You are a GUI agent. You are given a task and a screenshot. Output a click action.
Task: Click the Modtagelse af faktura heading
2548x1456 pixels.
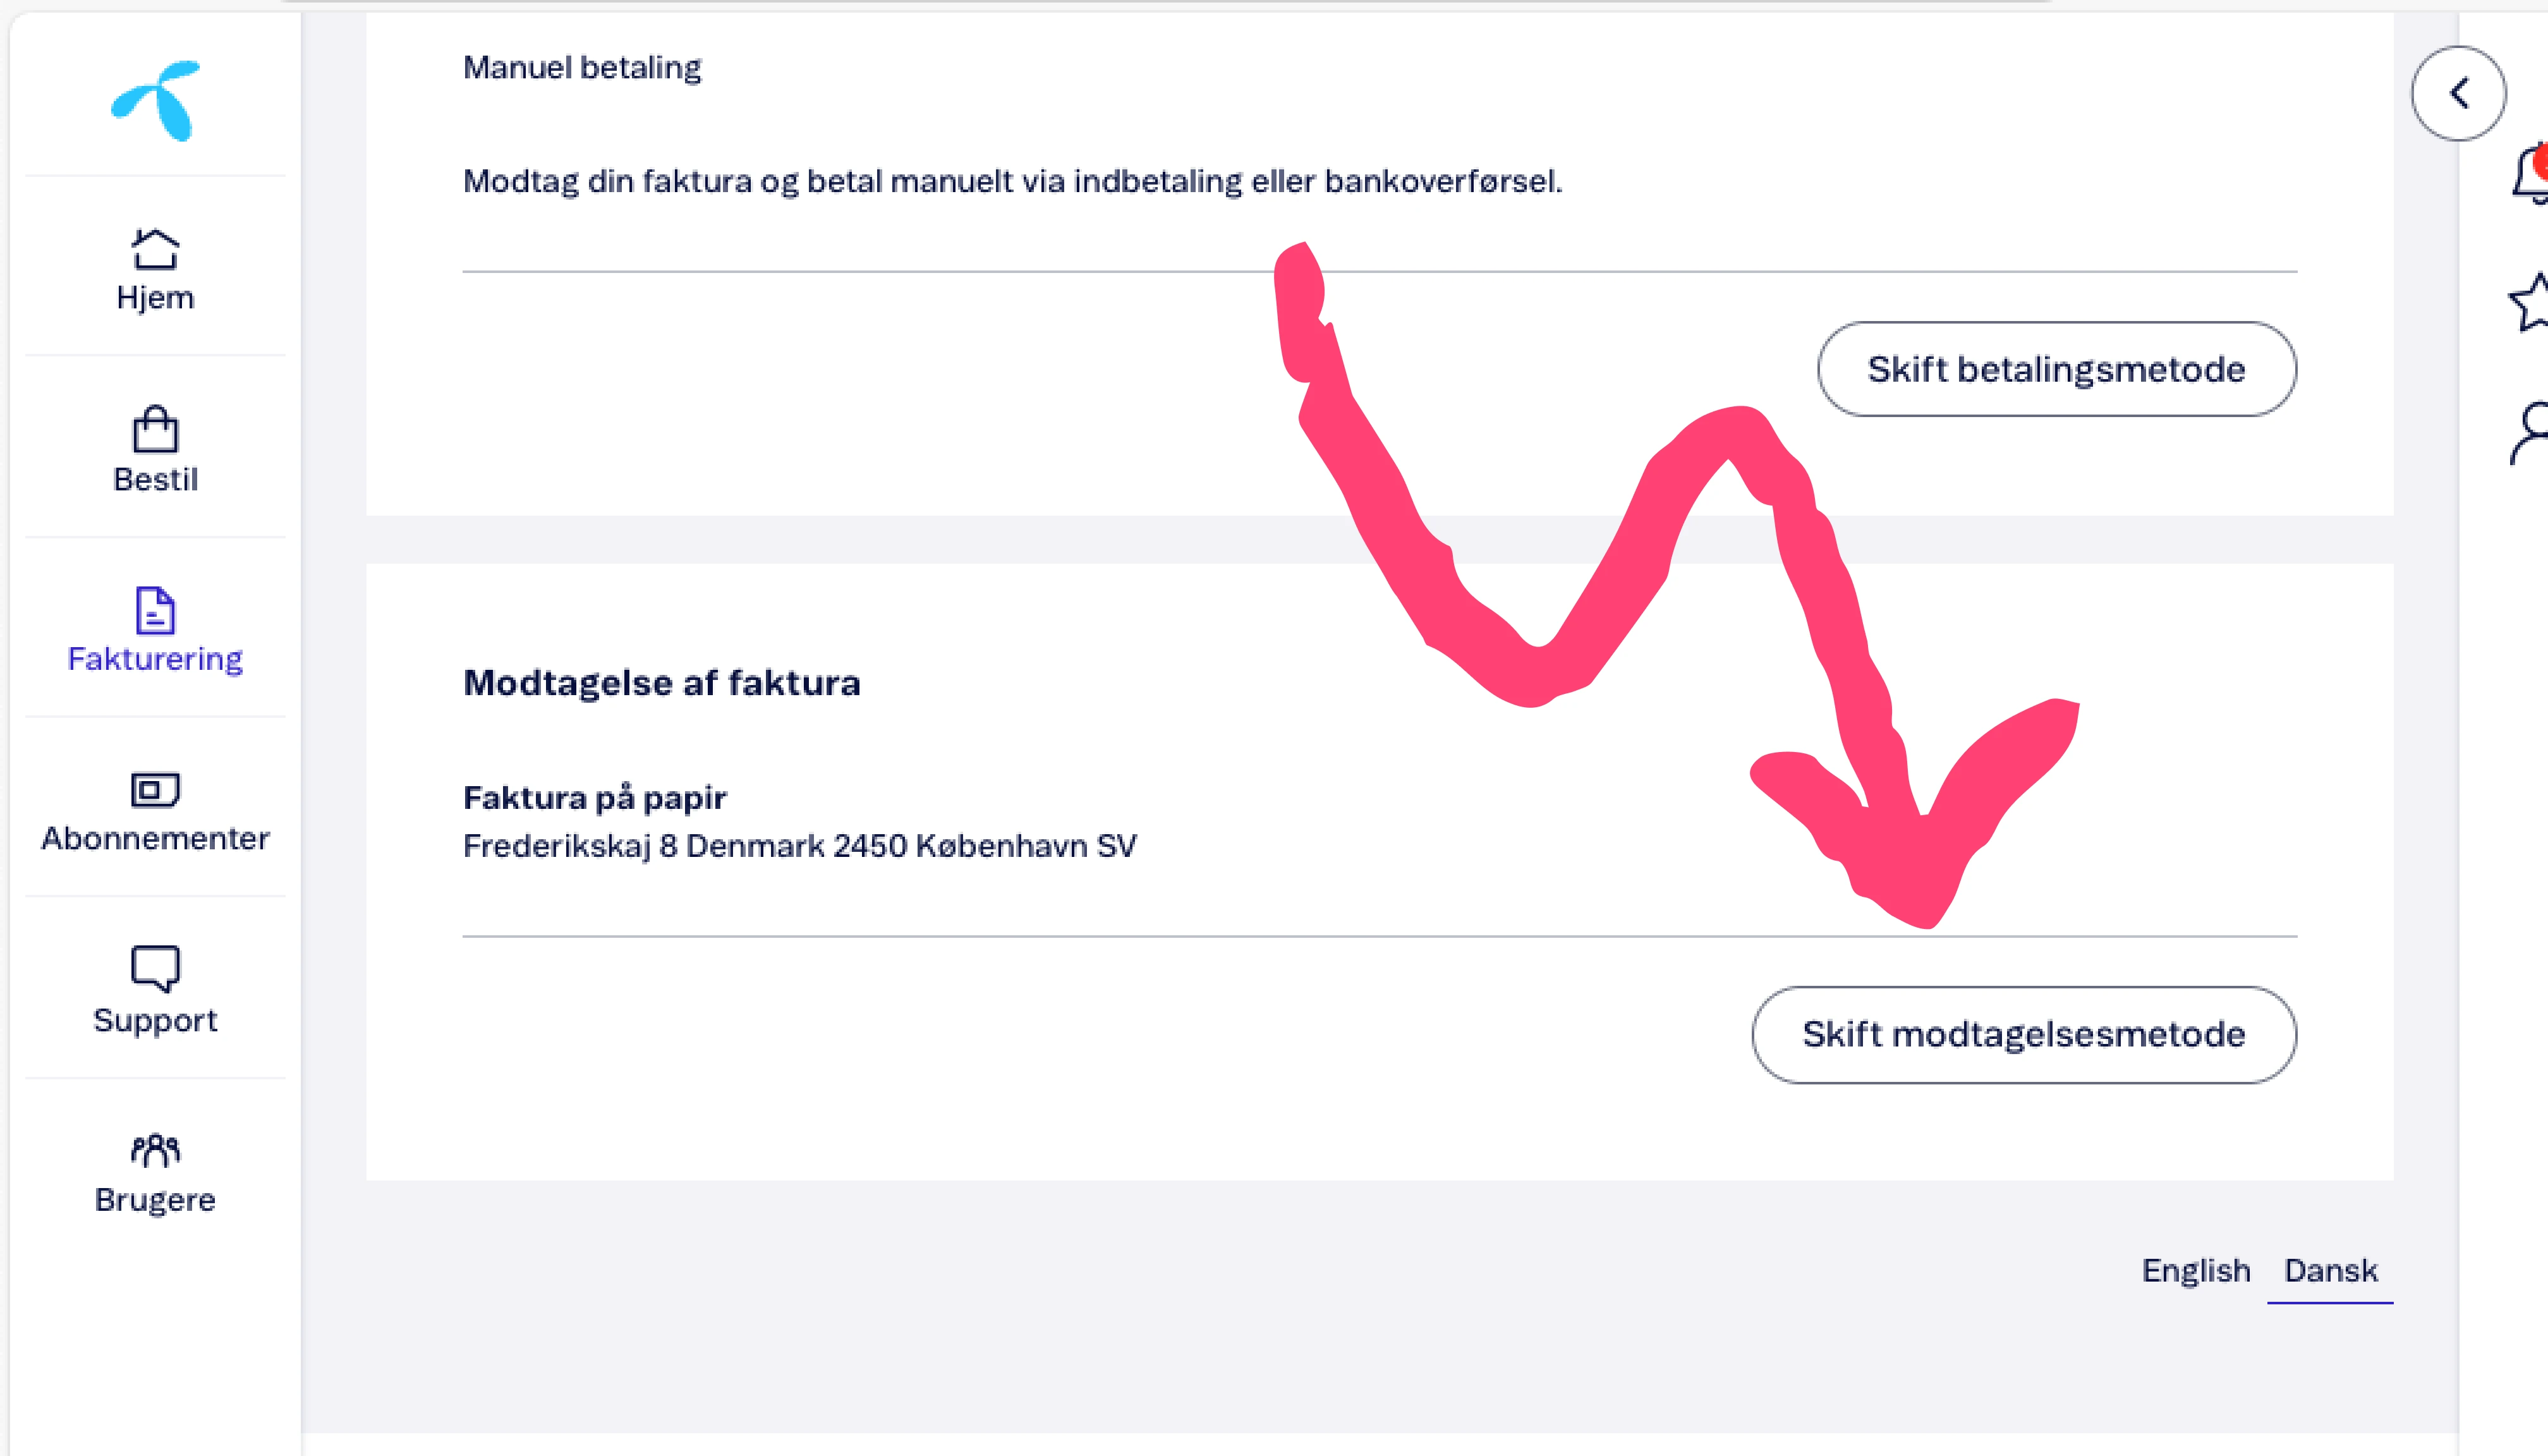[x=661, y=683]
